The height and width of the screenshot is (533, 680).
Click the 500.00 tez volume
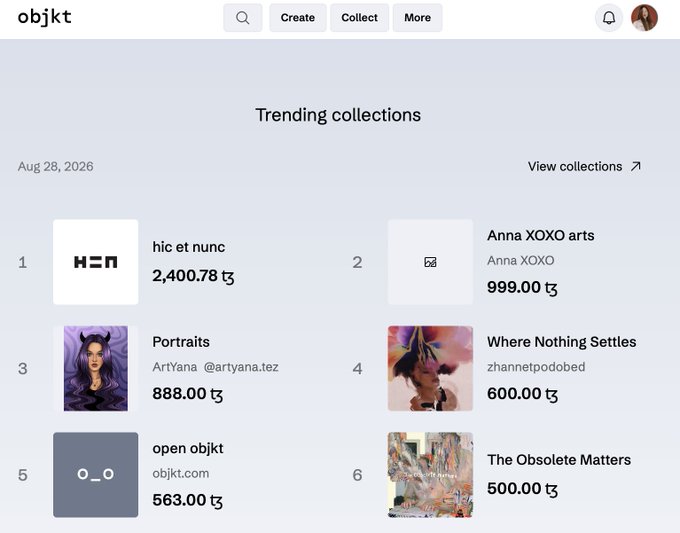(x=522, y=489)
